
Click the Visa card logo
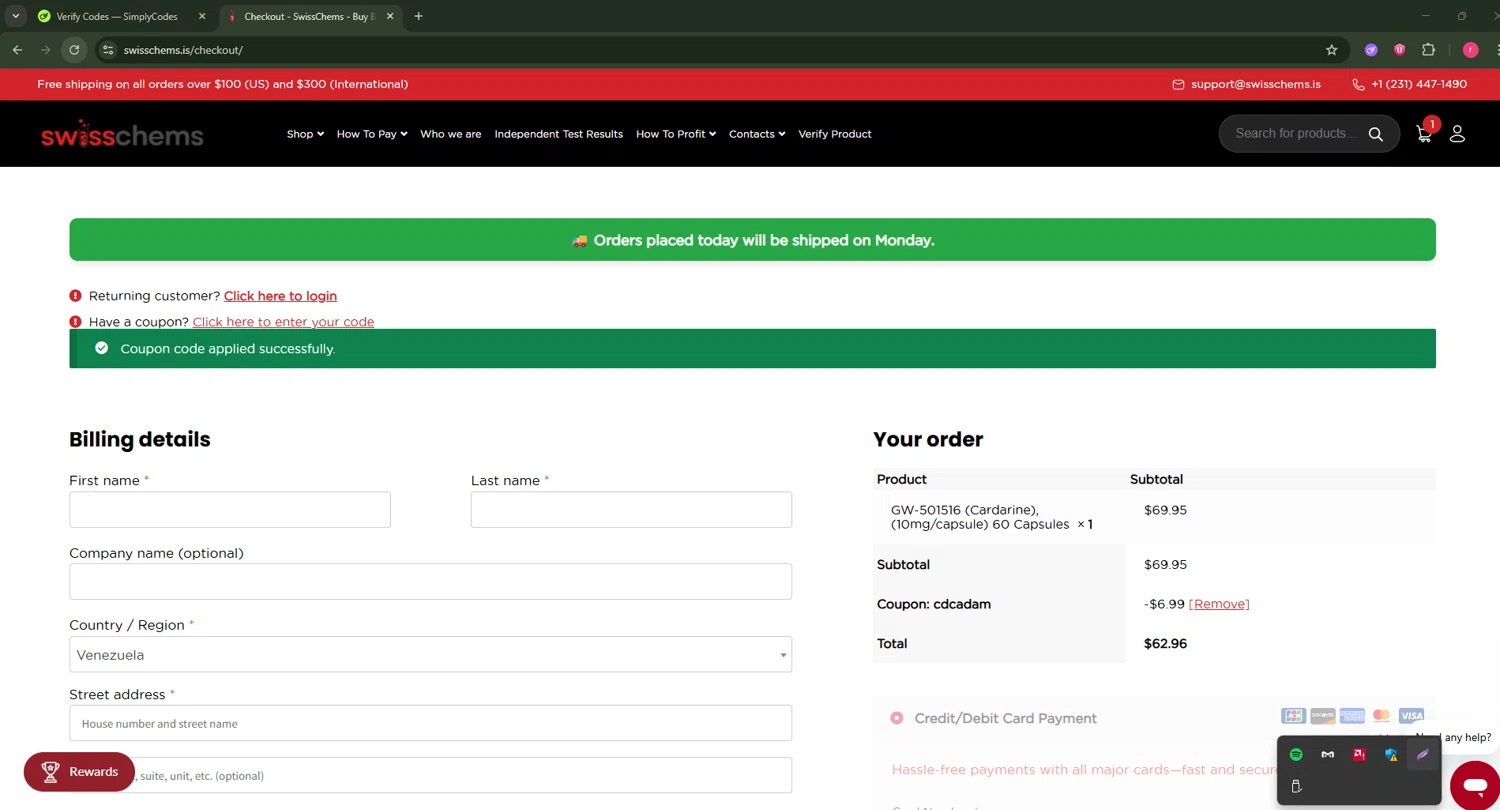pyautogui.click(x=1411, y=716)
